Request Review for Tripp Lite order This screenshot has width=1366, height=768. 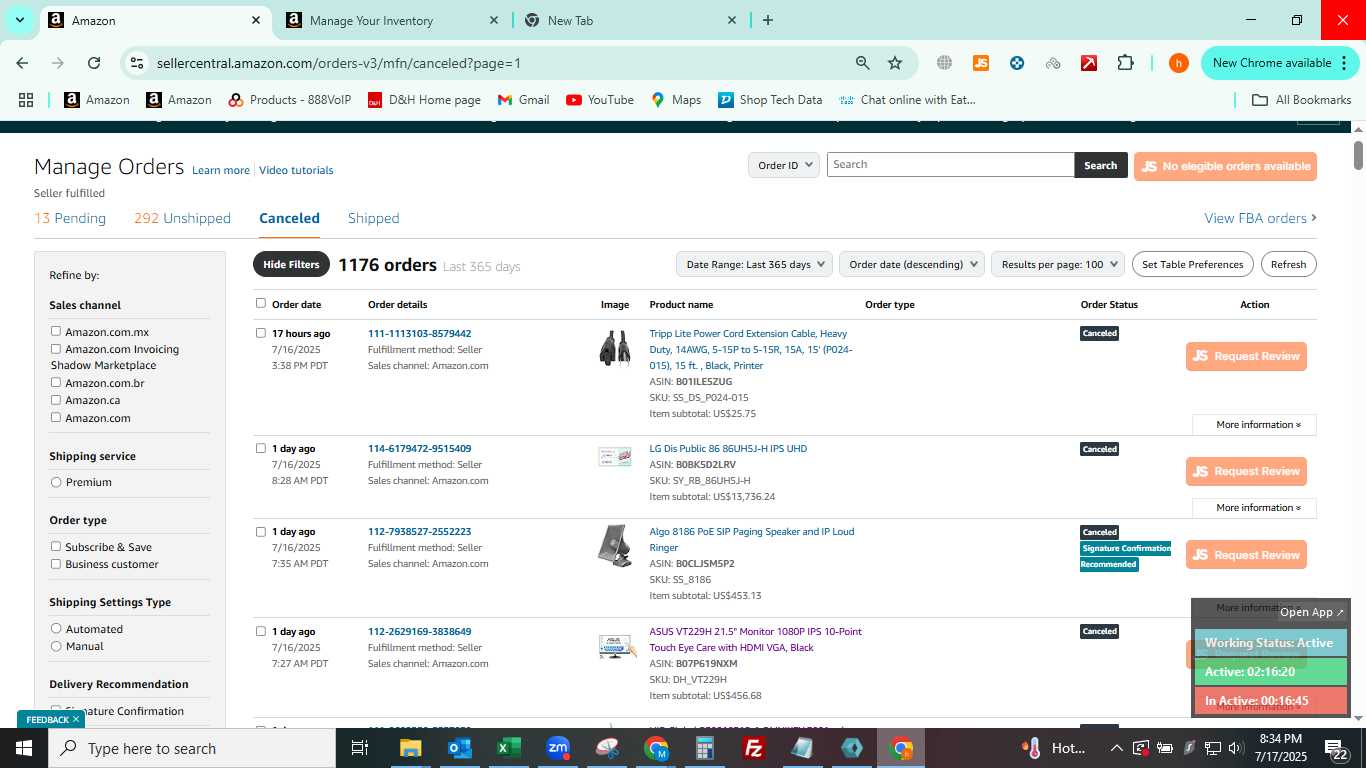tap(1246, 356)
